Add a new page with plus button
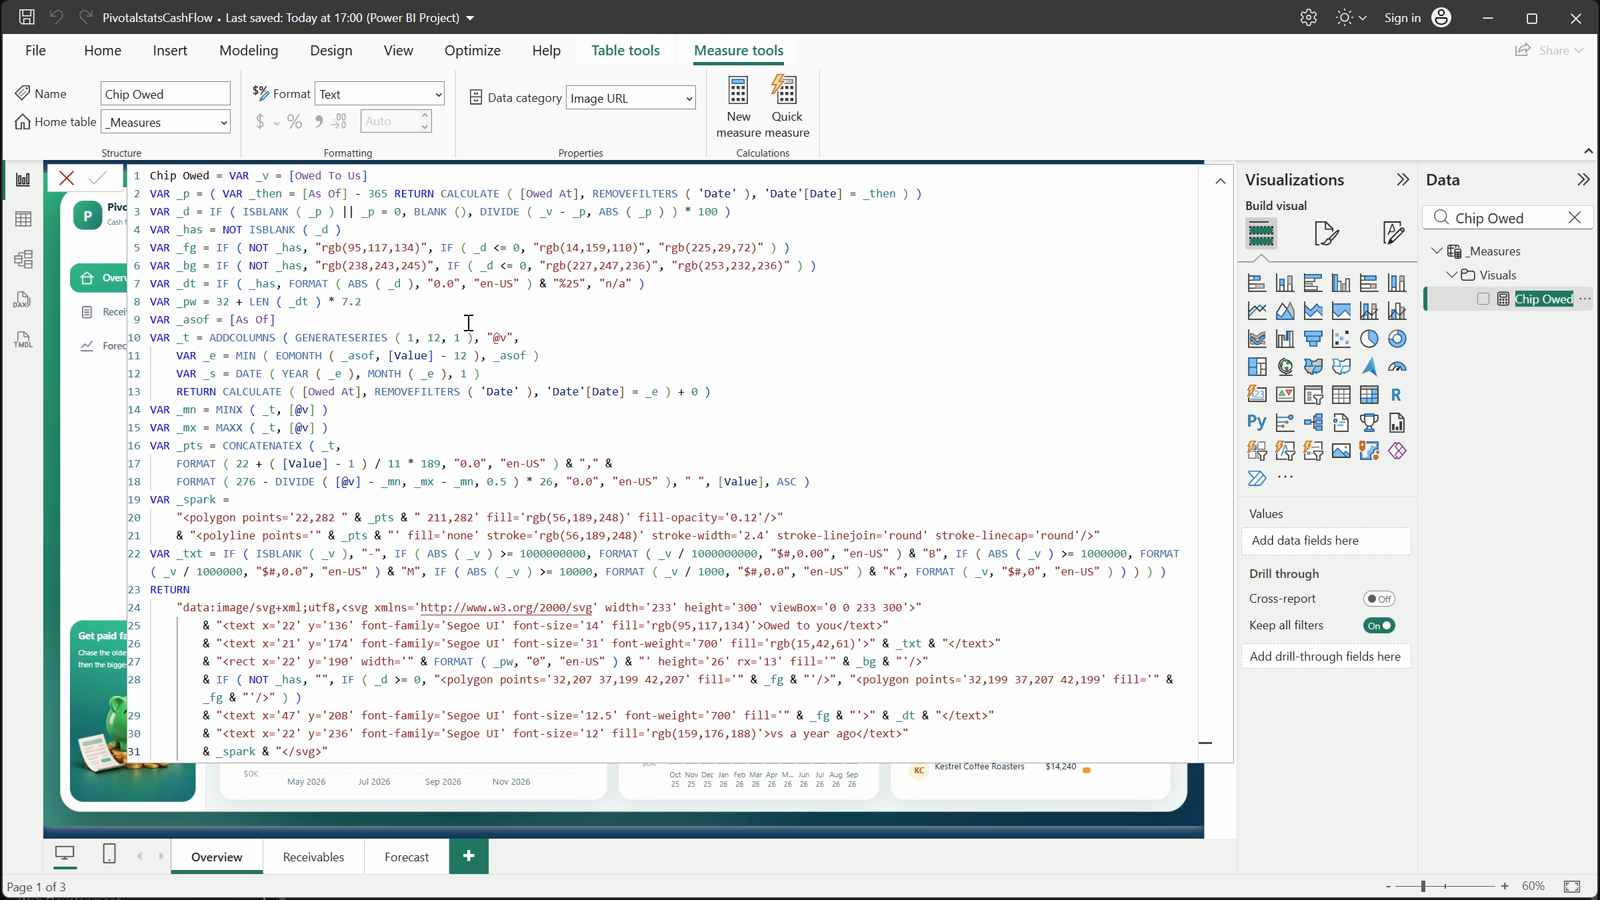This screenshot has height=900, width=1600. click(x=469, y=856)
